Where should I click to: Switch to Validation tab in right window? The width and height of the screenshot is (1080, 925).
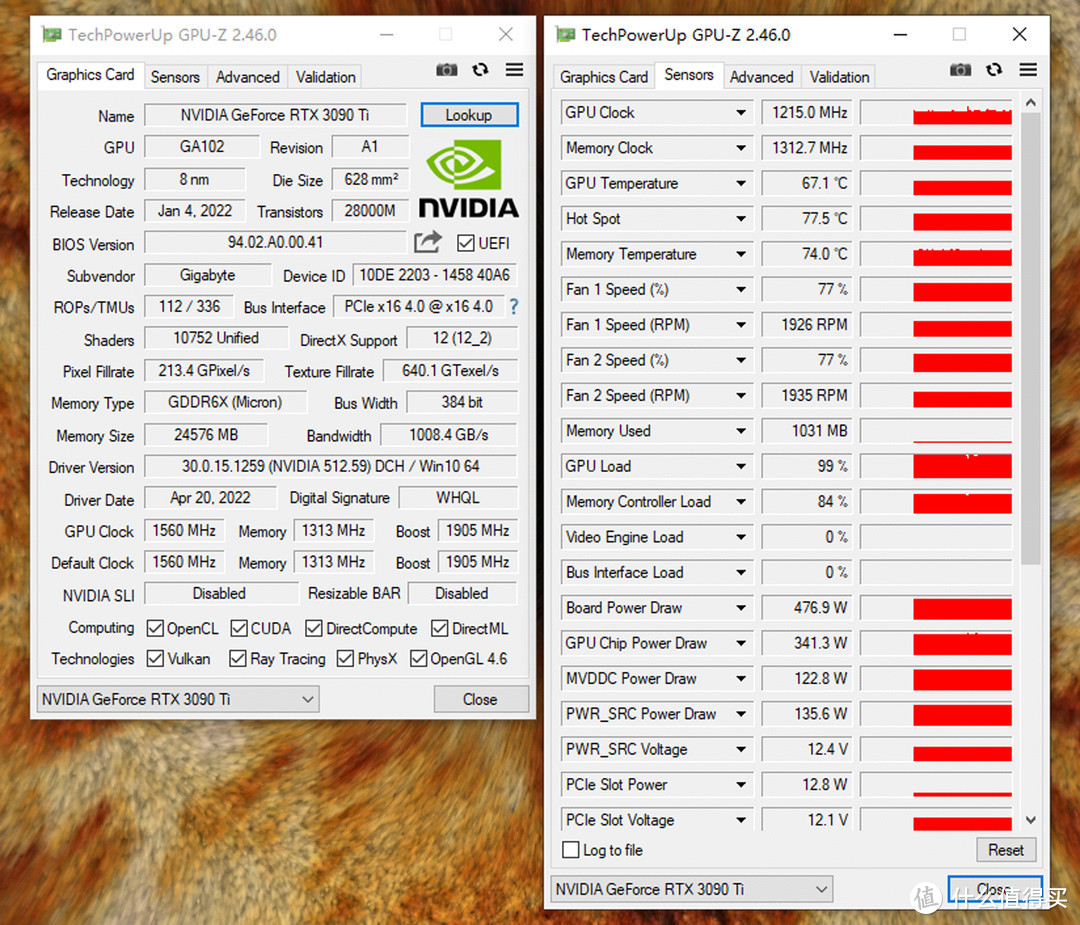pos(839,77)
